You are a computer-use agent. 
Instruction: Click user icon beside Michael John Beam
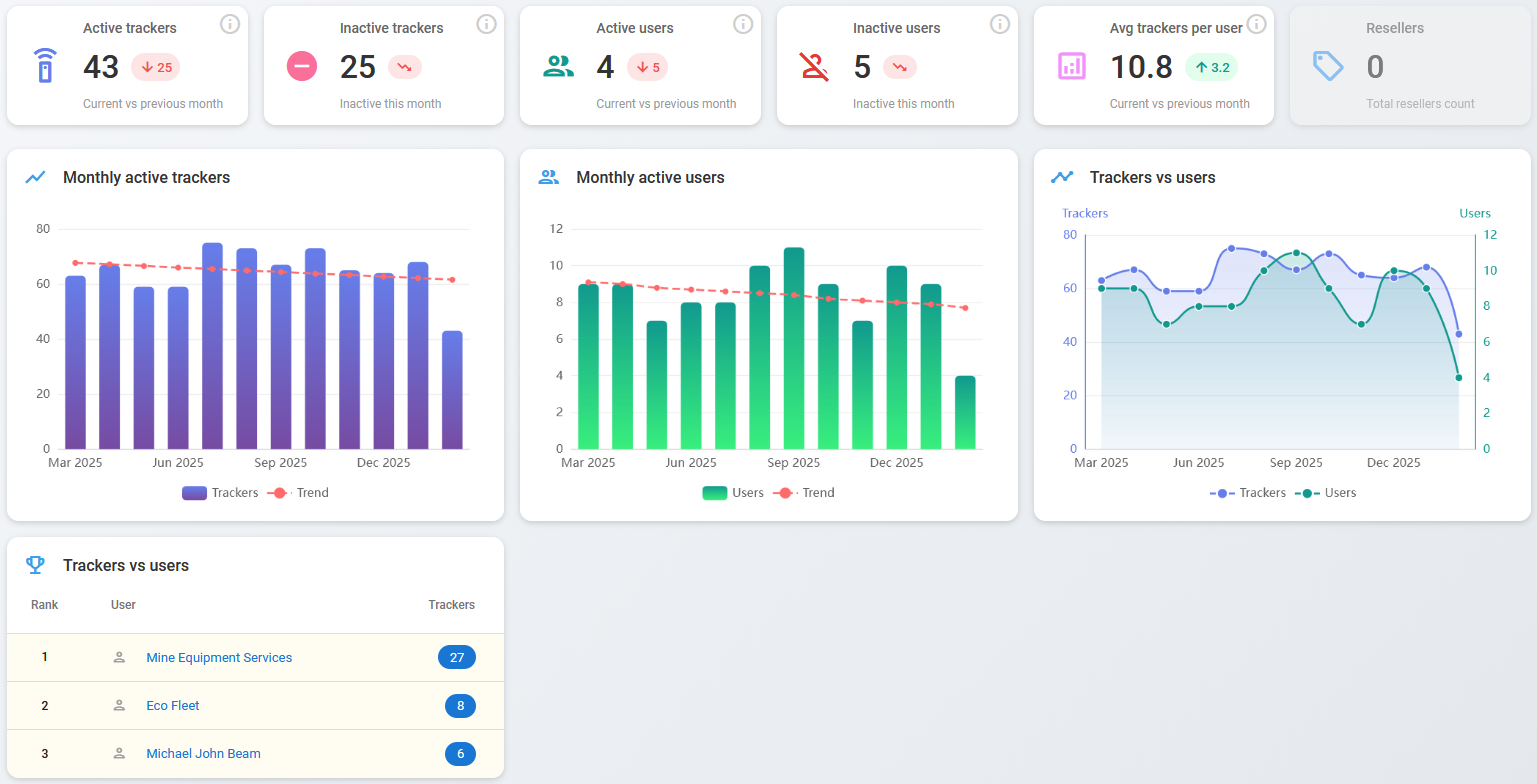(x=119, y=754)
